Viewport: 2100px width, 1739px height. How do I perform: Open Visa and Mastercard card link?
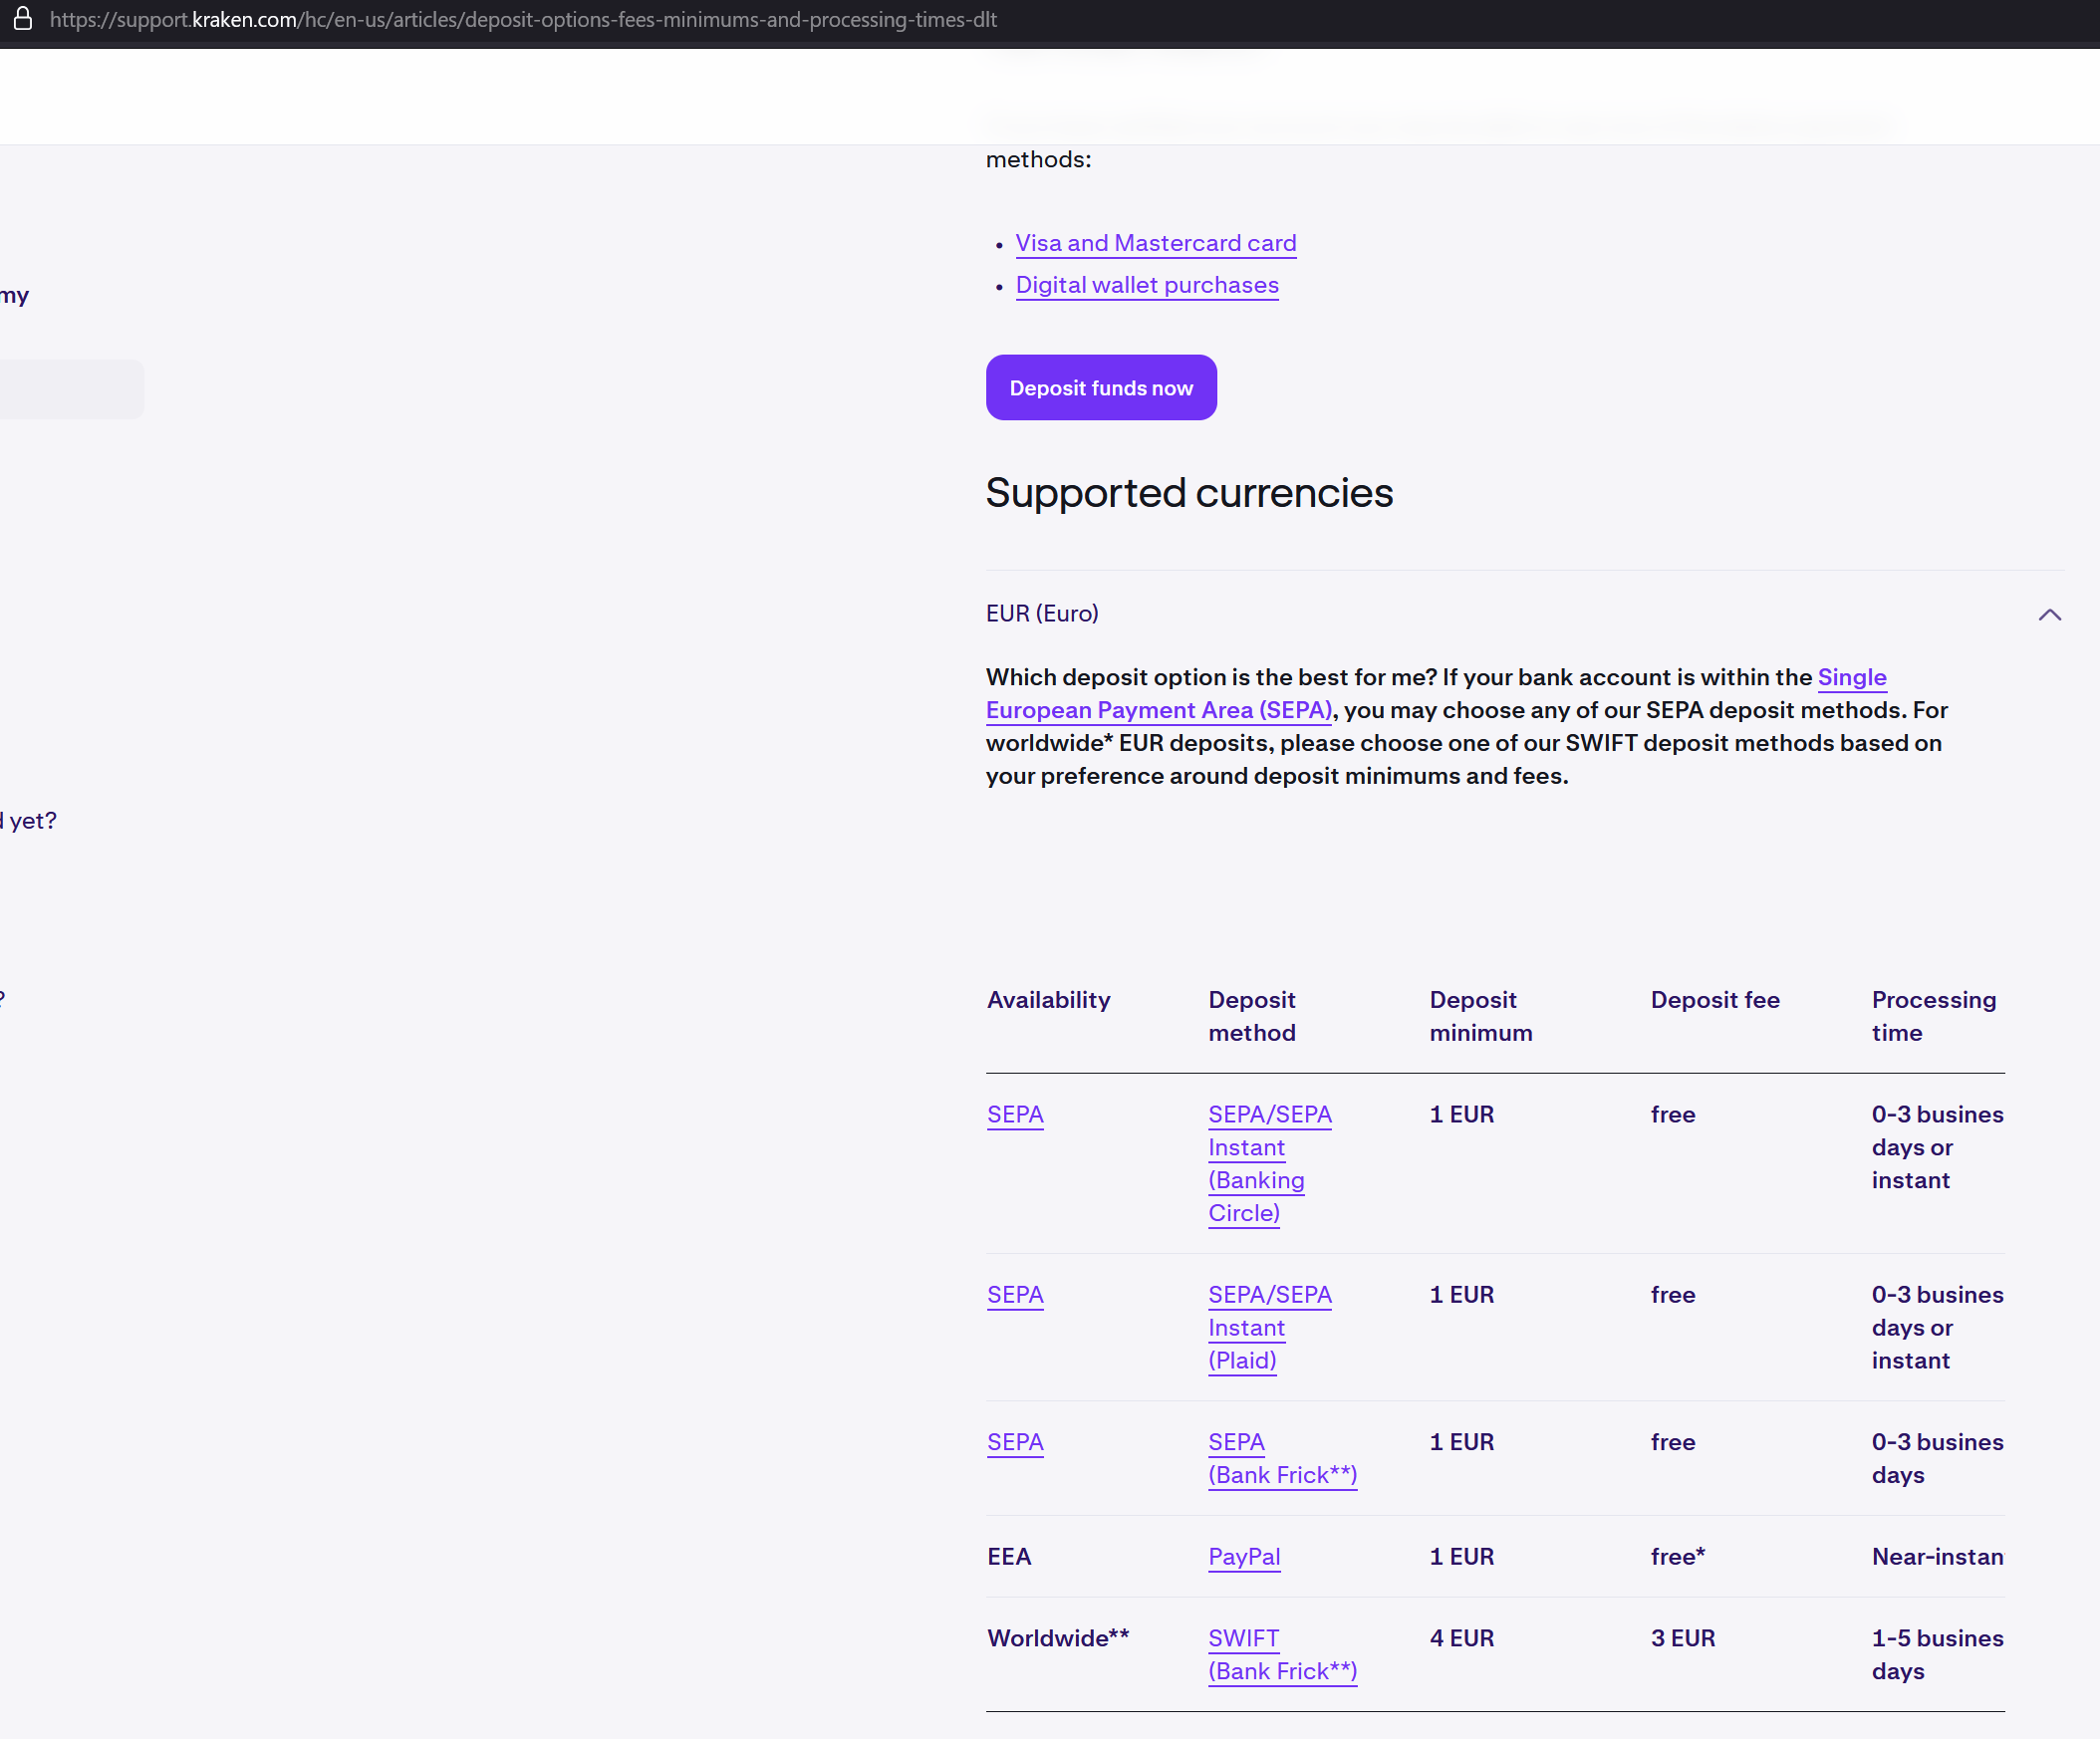pos(1155,243)
